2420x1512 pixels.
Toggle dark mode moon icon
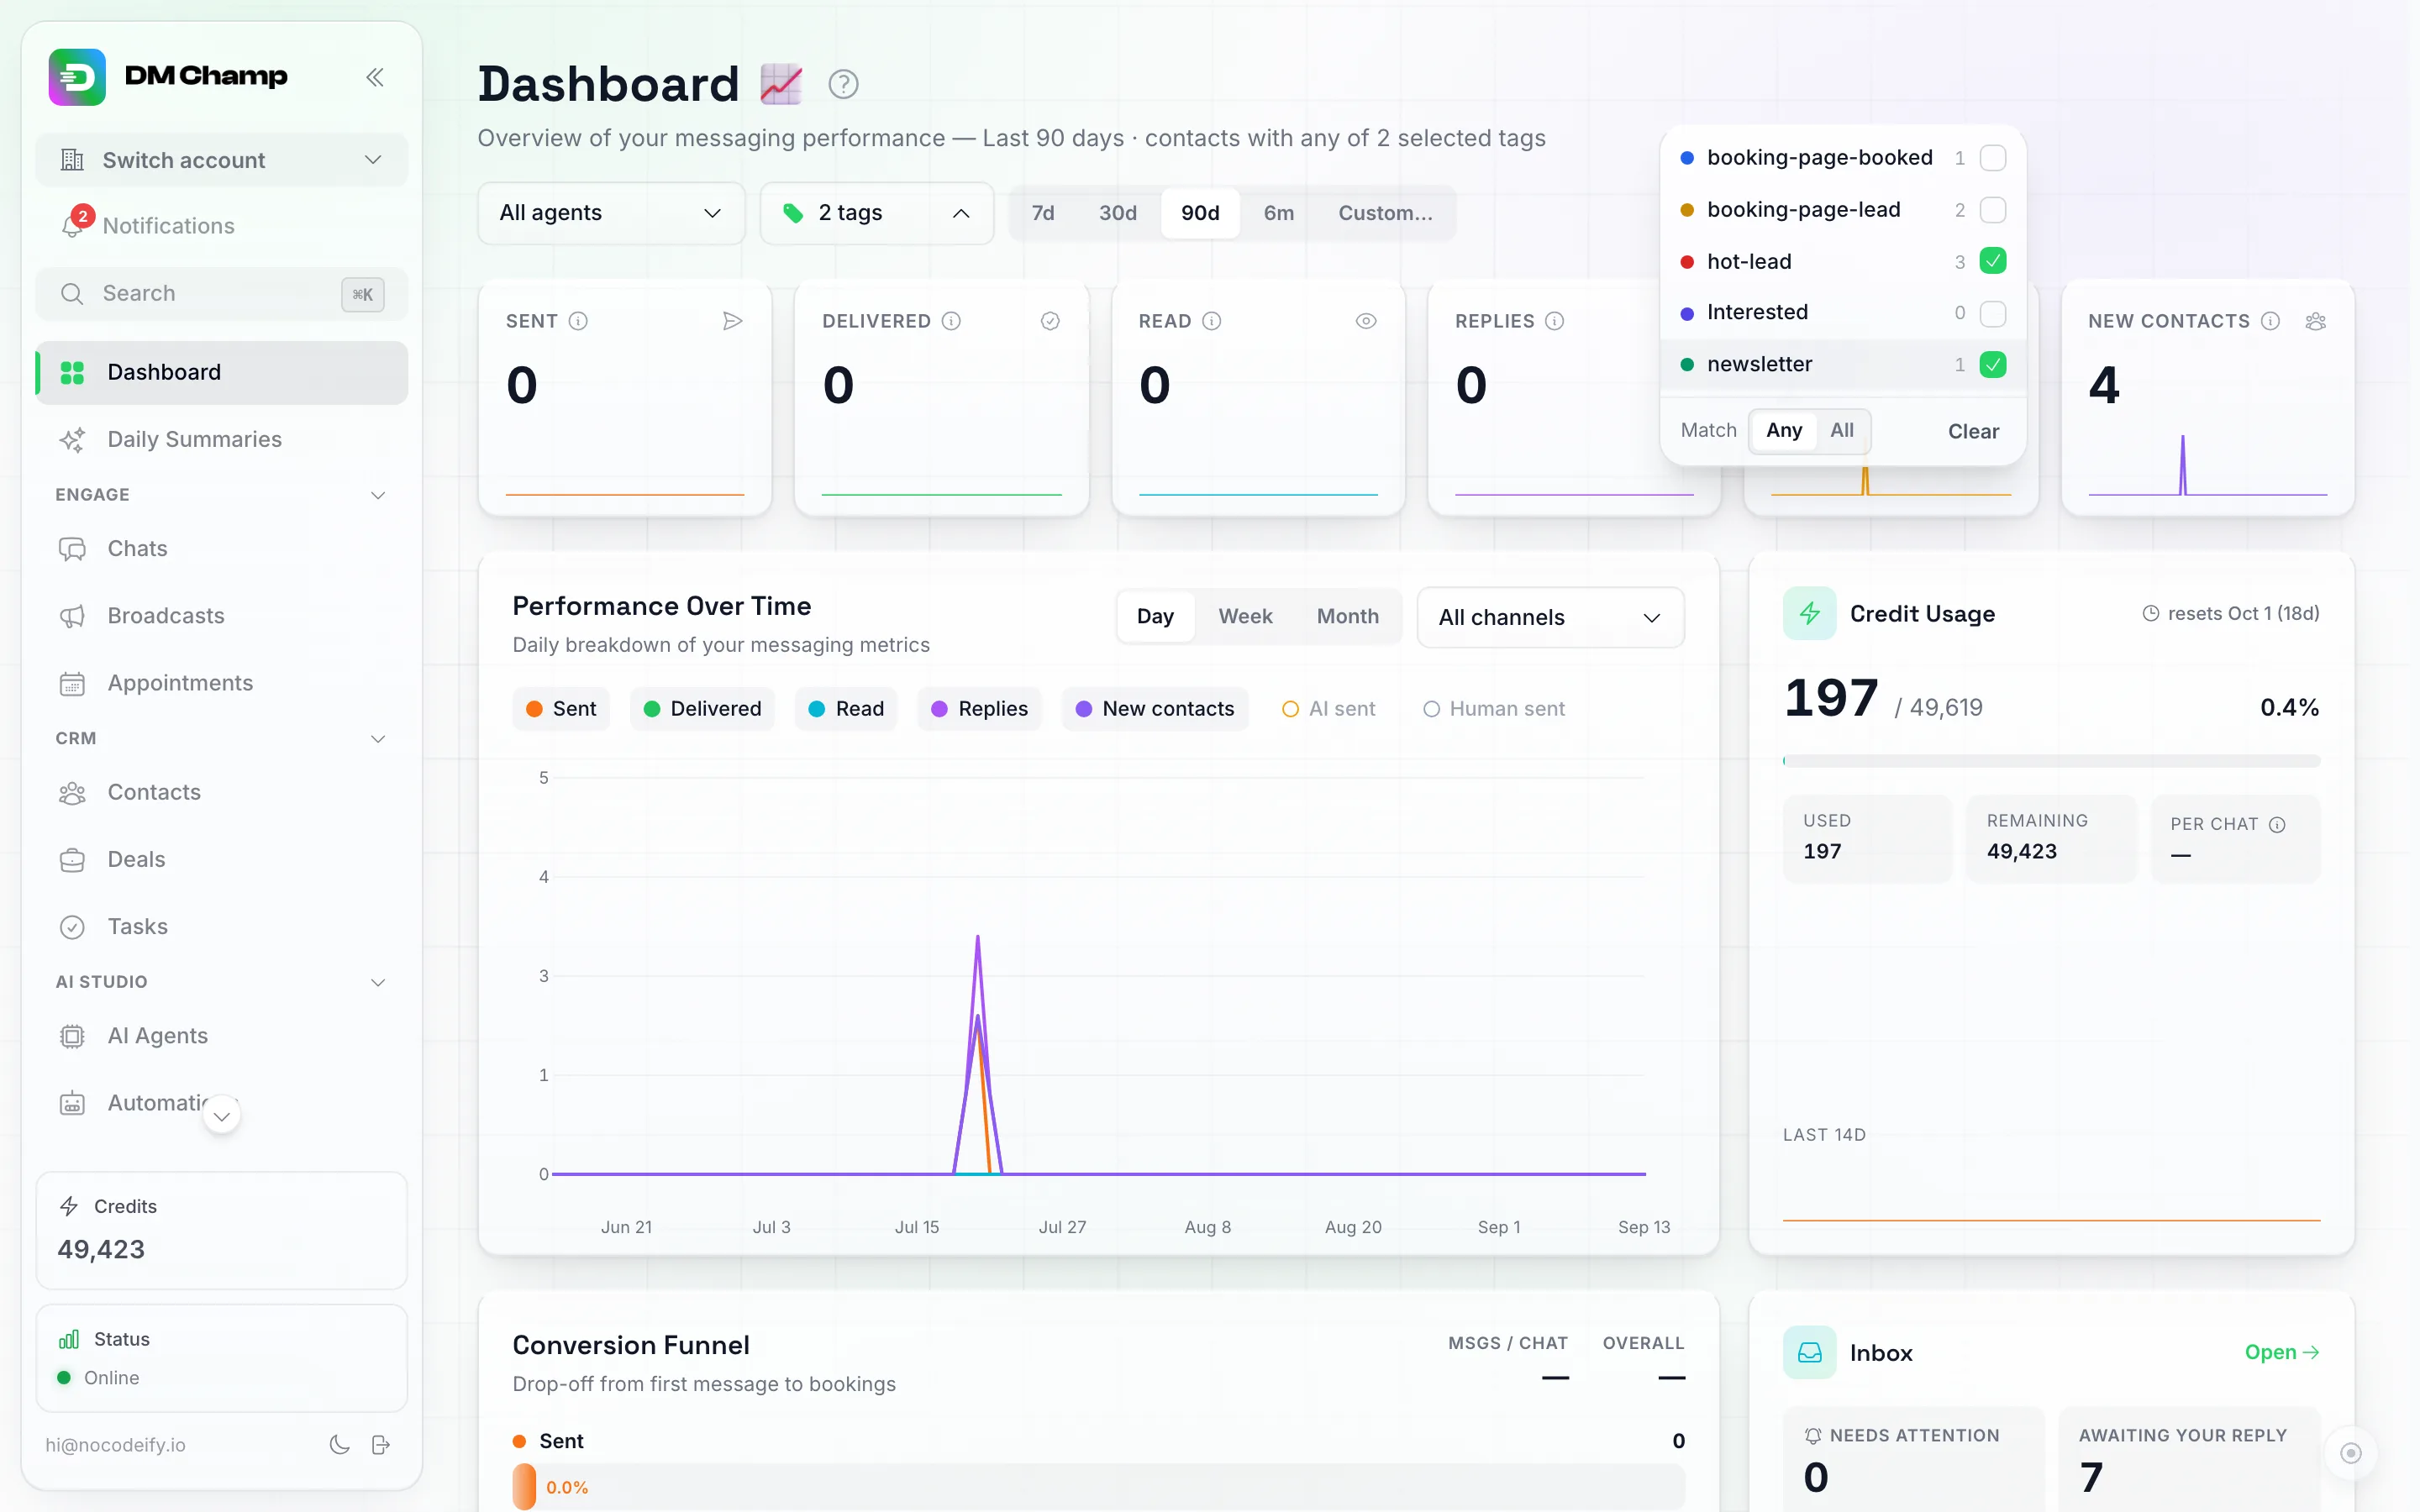[x=340, y=1444]
